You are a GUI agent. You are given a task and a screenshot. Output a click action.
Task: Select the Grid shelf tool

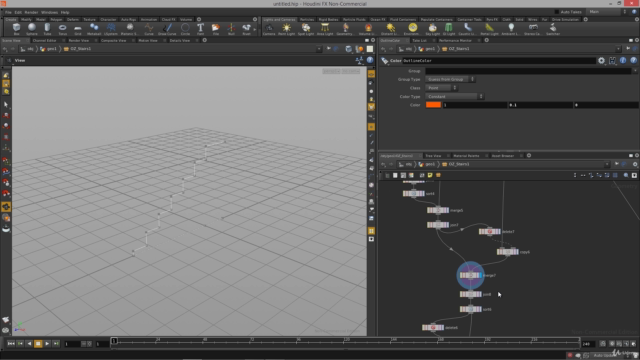point(78,29)
